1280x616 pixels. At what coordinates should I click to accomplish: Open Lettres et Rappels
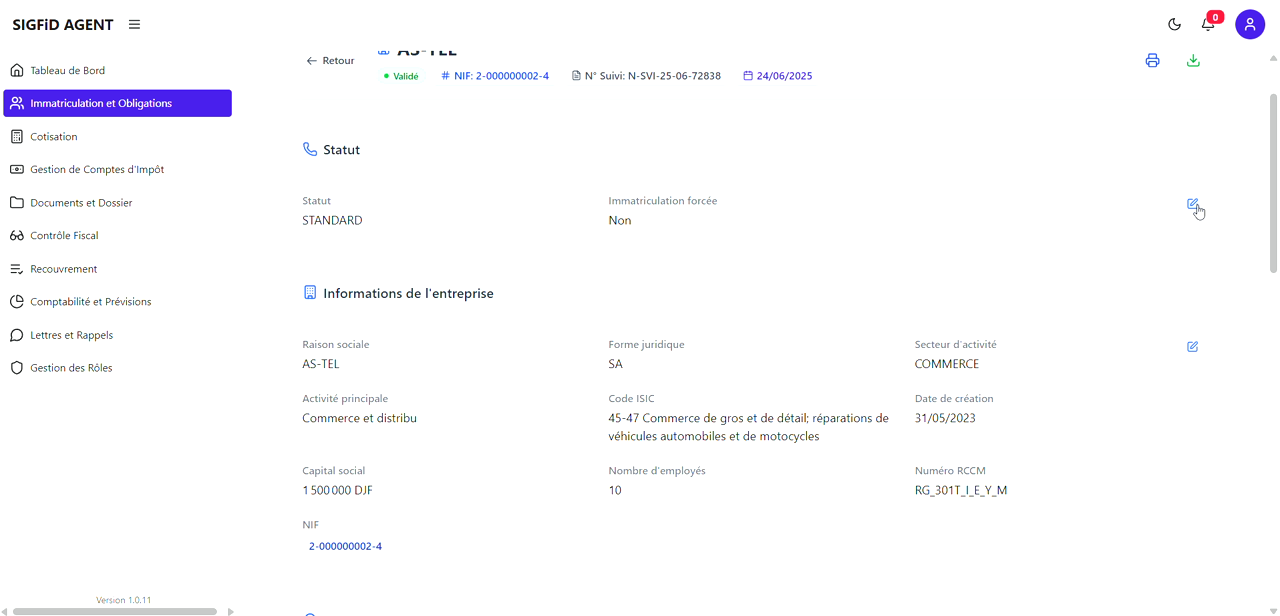[71, 335]
